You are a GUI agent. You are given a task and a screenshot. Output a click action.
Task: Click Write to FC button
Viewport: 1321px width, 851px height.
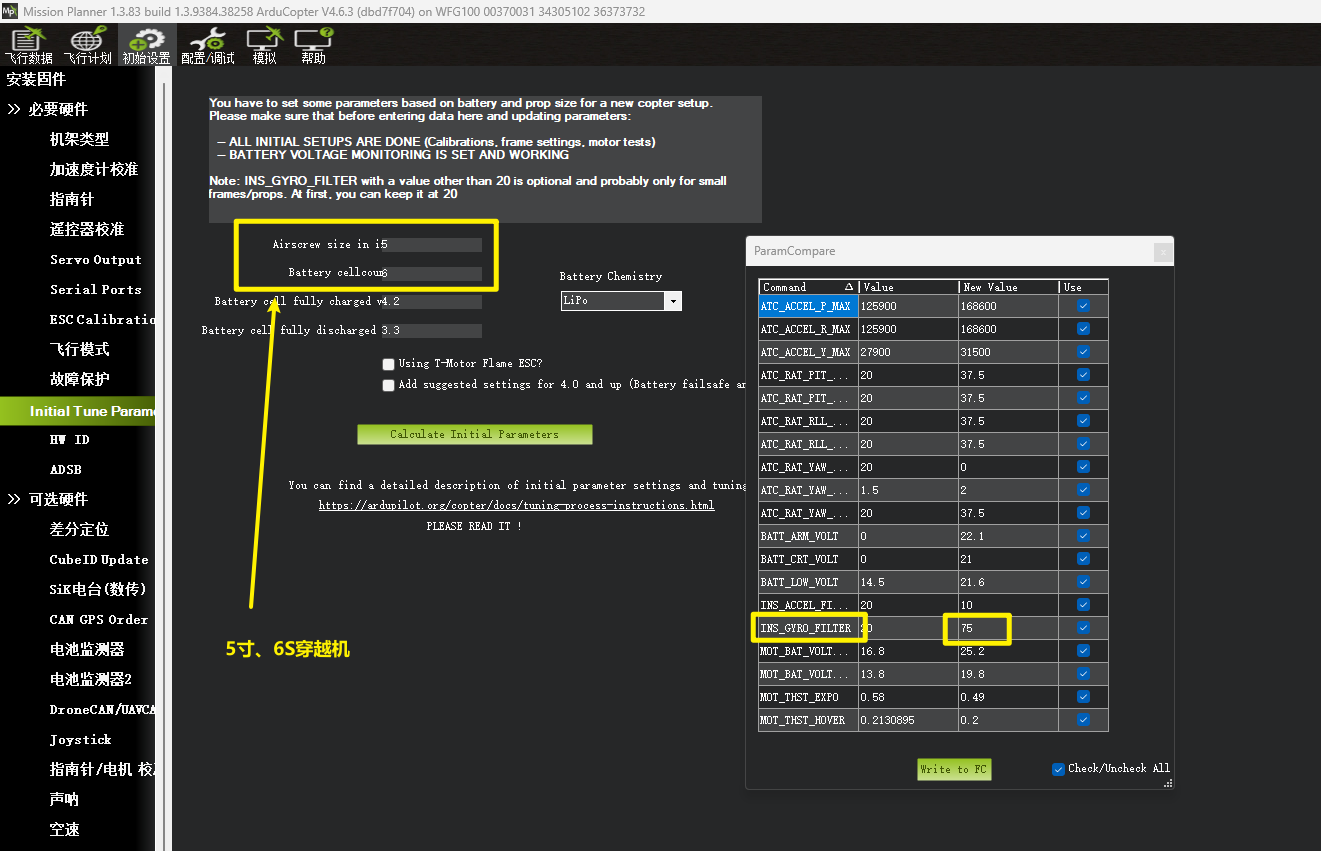click(x=954, y=769)
